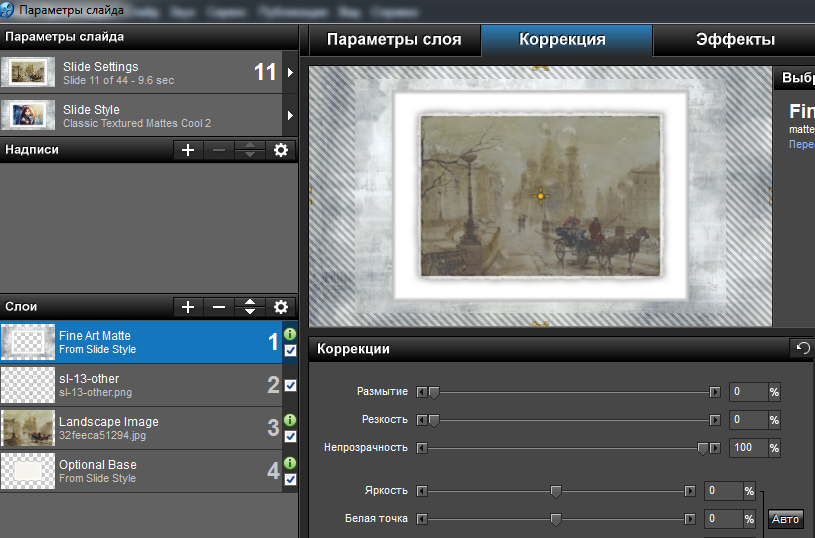
Task: Open the Slide Style row
Action: [141, 115]
